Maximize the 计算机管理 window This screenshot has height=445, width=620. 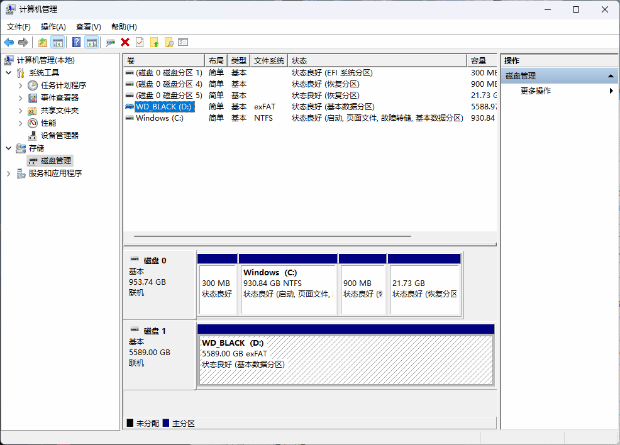point(576,9)
